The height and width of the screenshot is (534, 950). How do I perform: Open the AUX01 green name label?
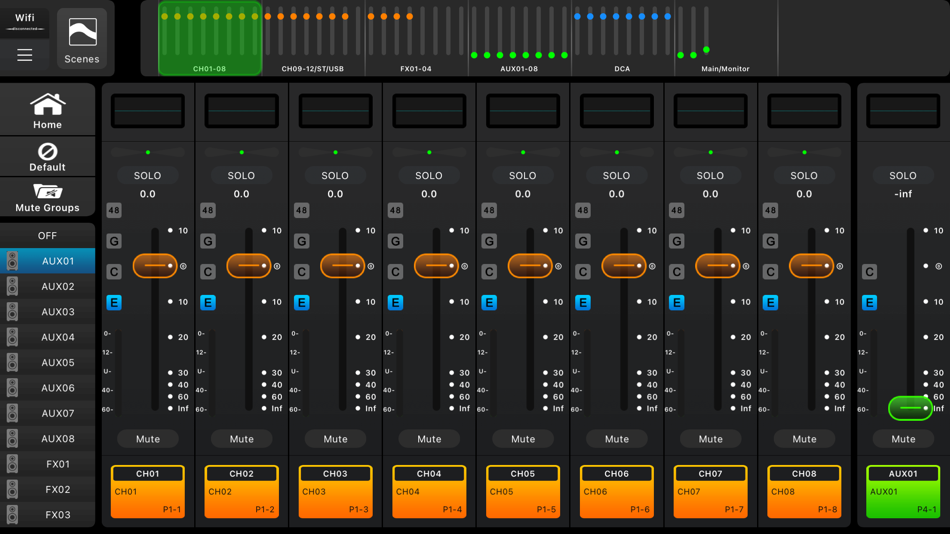pos(903,492)
